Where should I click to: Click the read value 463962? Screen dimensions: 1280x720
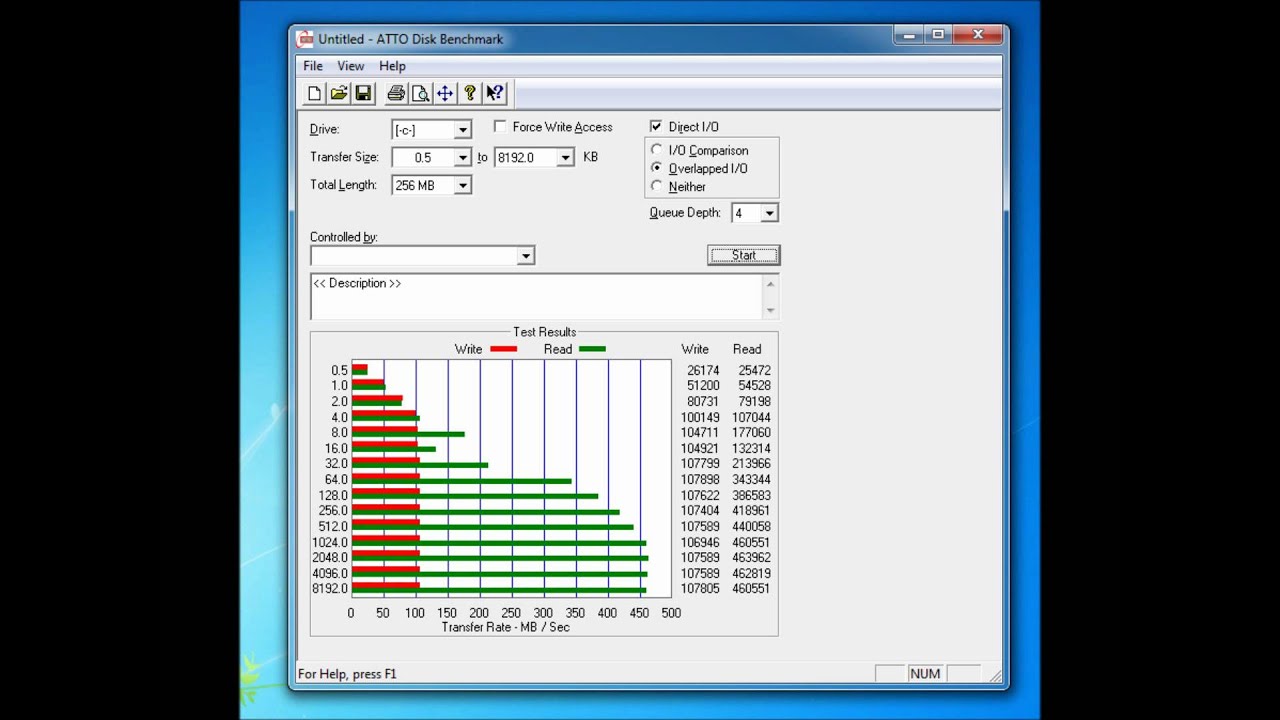[751, 558]
